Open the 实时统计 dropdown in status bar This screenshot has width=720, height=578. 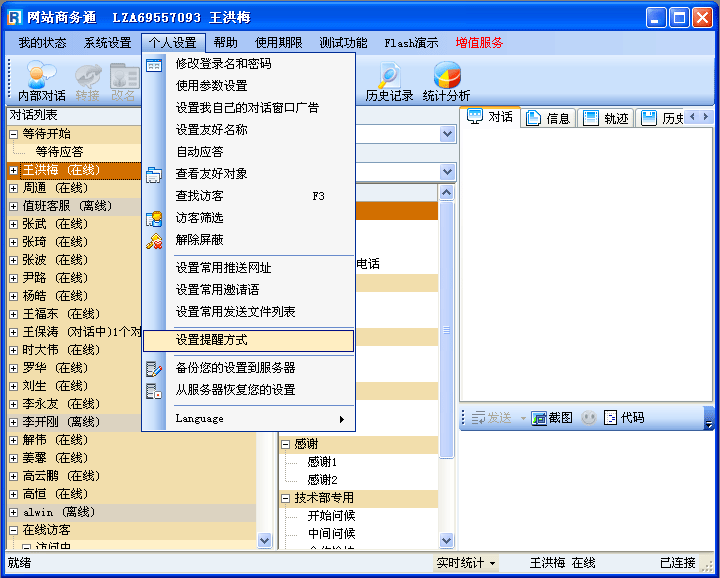[466, 563]
